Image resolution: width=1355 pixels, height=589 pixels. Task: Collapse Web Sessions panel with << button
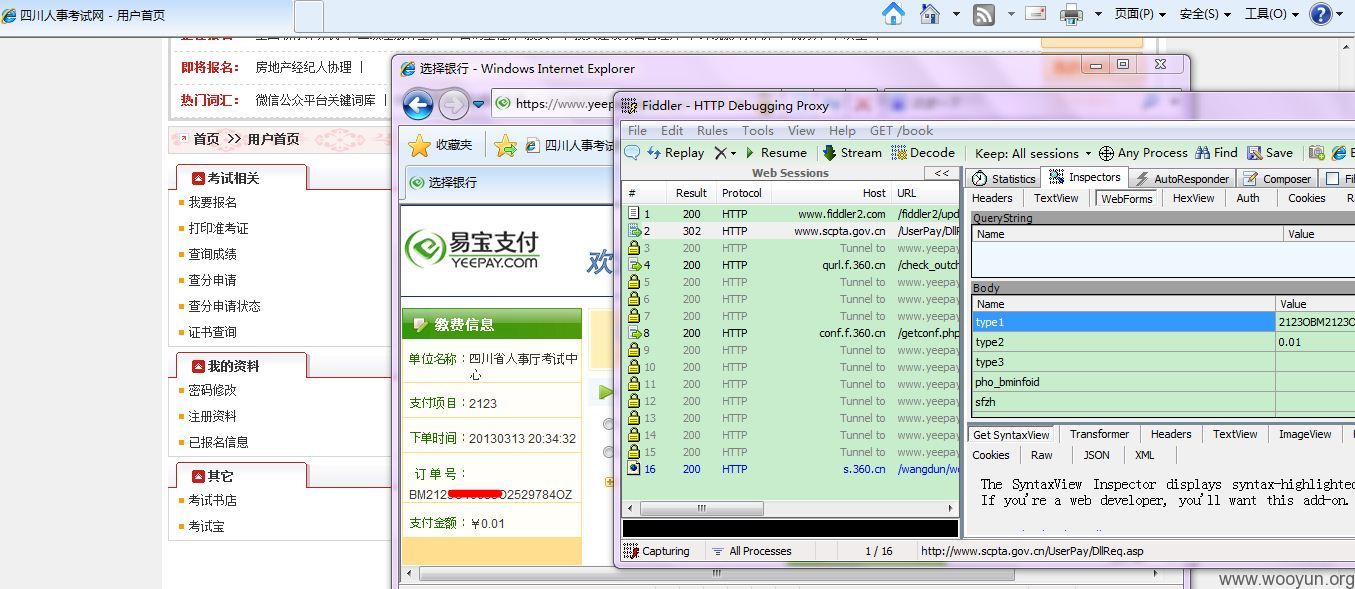pos(941,173)
